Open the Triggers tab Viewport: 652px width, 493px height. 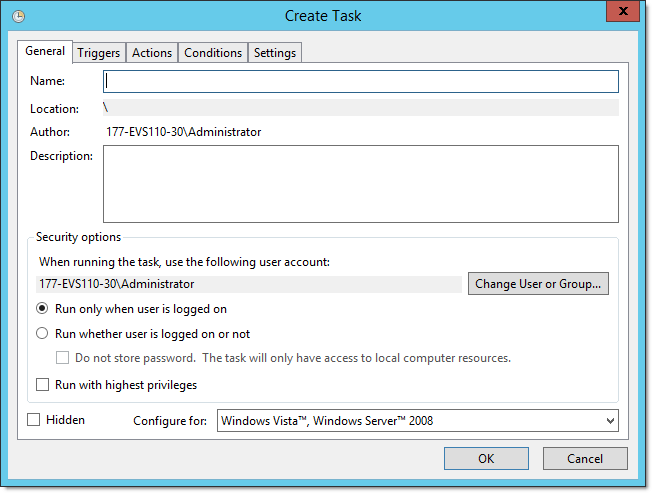(99, 53)
